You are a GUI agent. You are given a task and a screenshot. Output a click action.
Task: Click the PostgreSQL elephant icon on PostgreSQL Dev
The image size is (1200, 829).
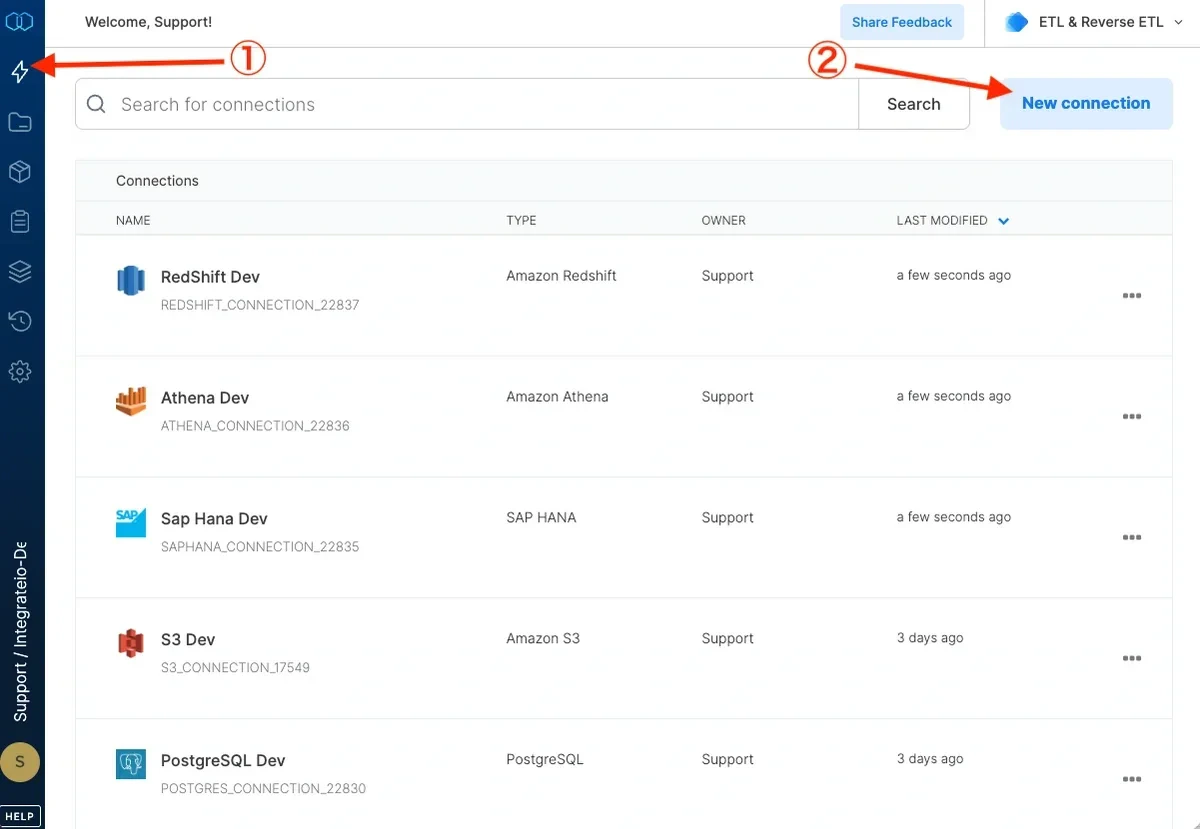point(131,762)
